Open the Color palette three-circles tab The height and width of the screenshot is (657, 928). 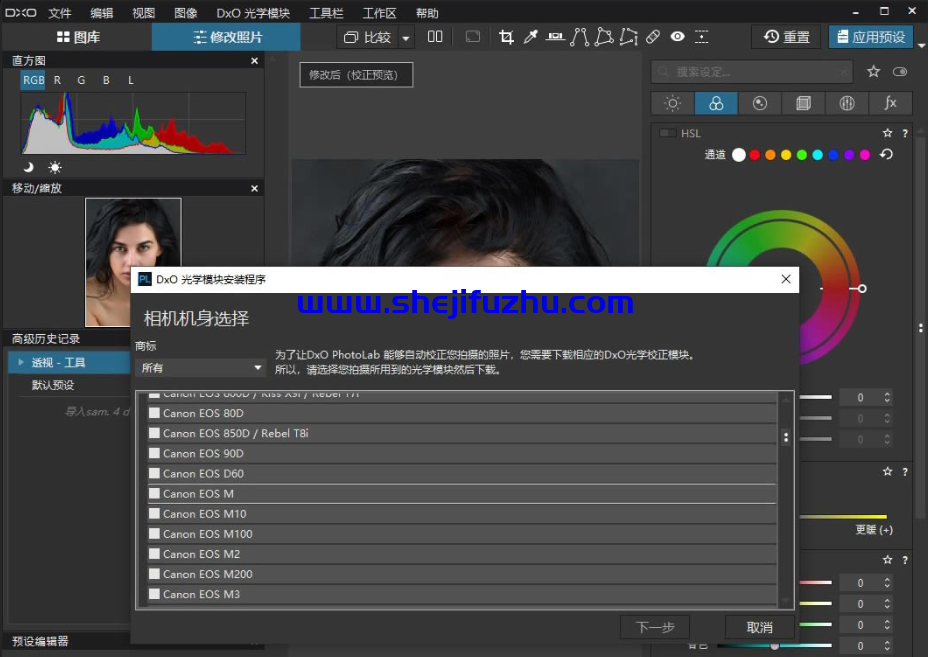pyautogui.click(x=716, y=104)
